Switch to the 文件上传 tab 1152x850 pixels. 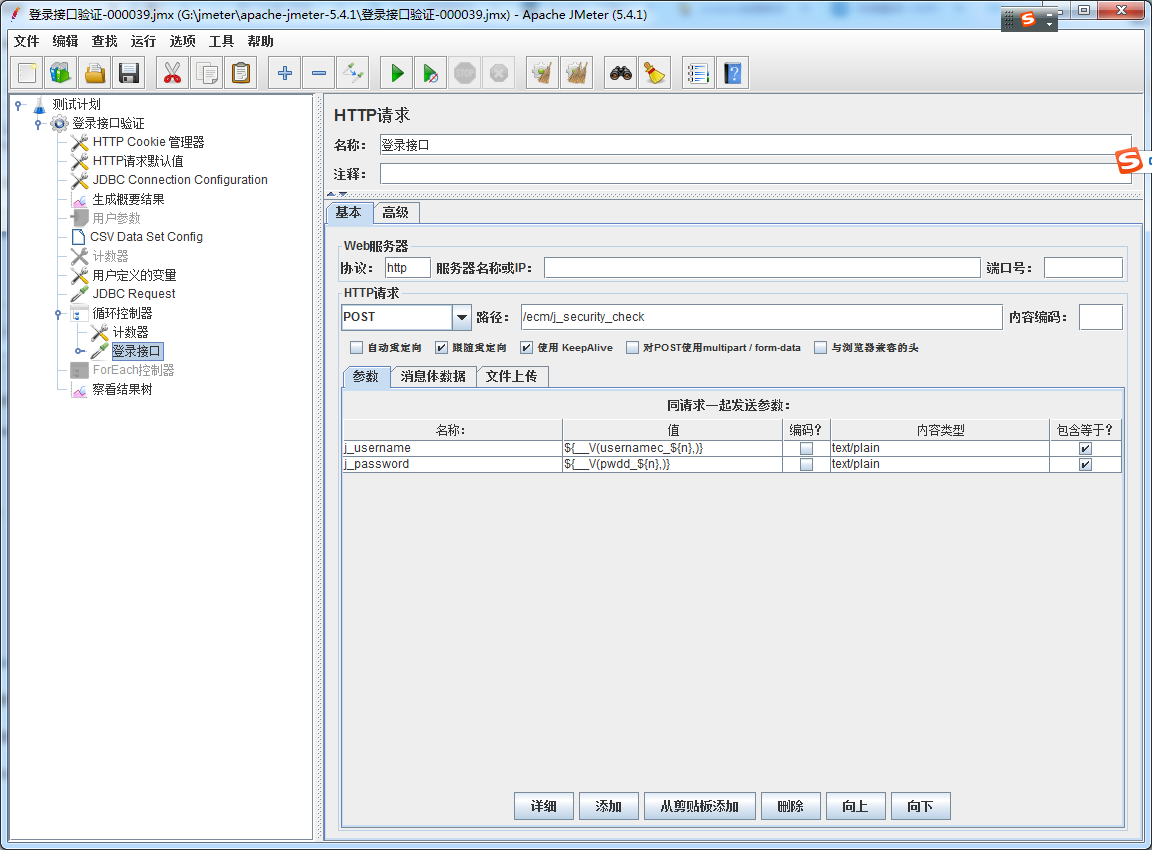coord(511,376)
